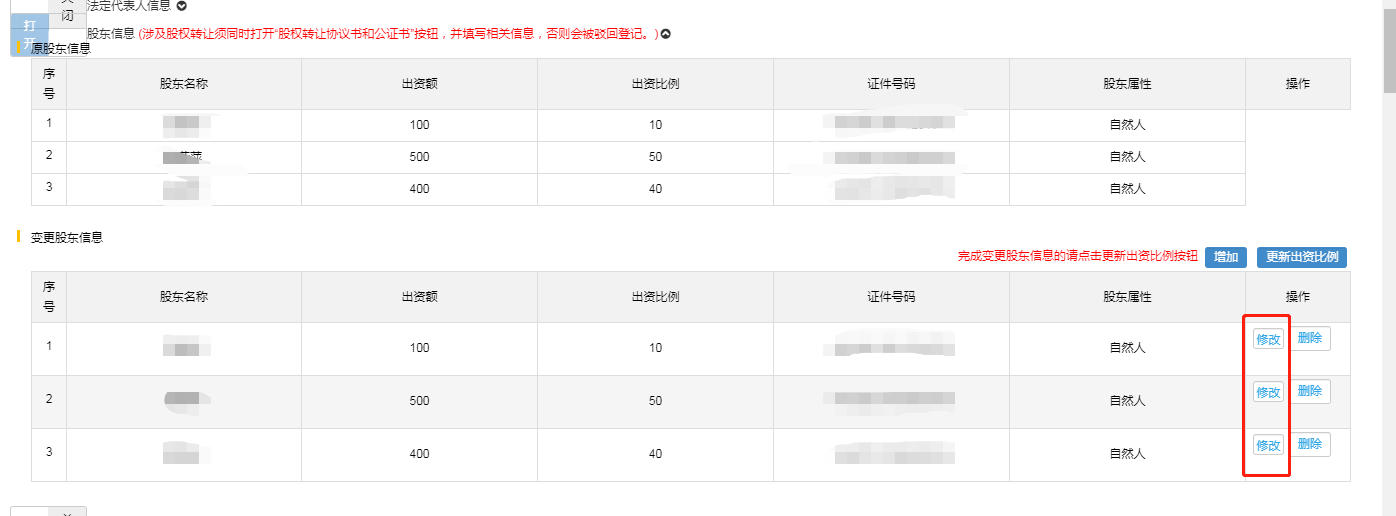Click 出资额 header in 变更股东信息 table

(419, 297)
